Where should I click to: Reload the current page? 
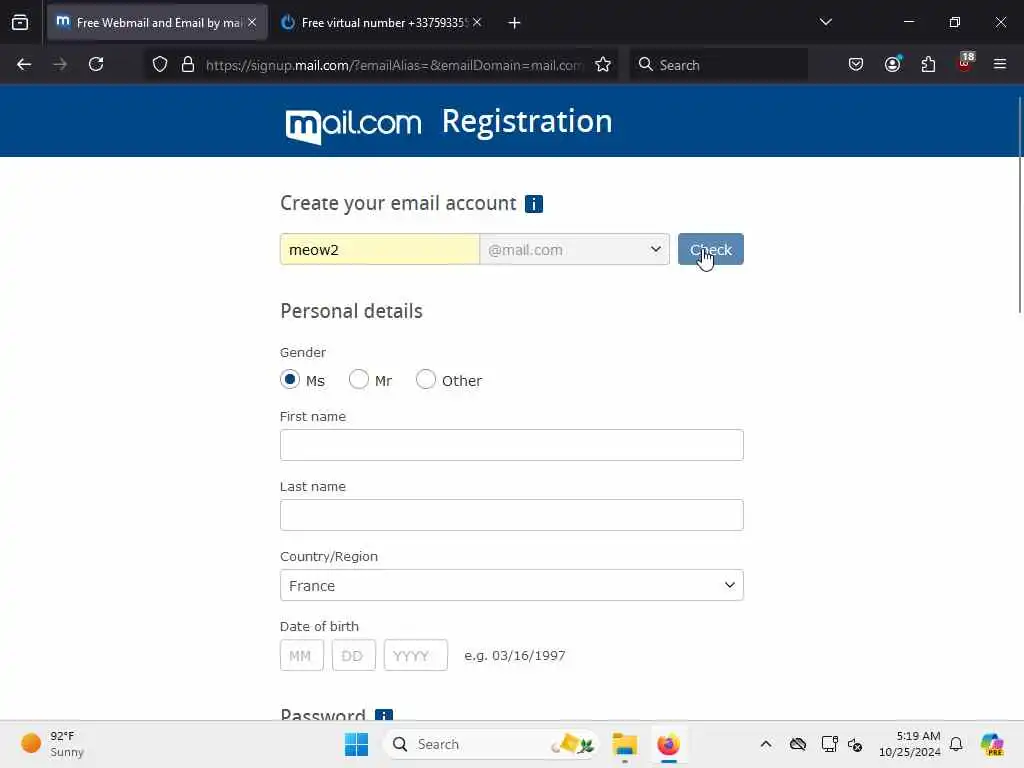pyautogui.click(x=96, y=64)
